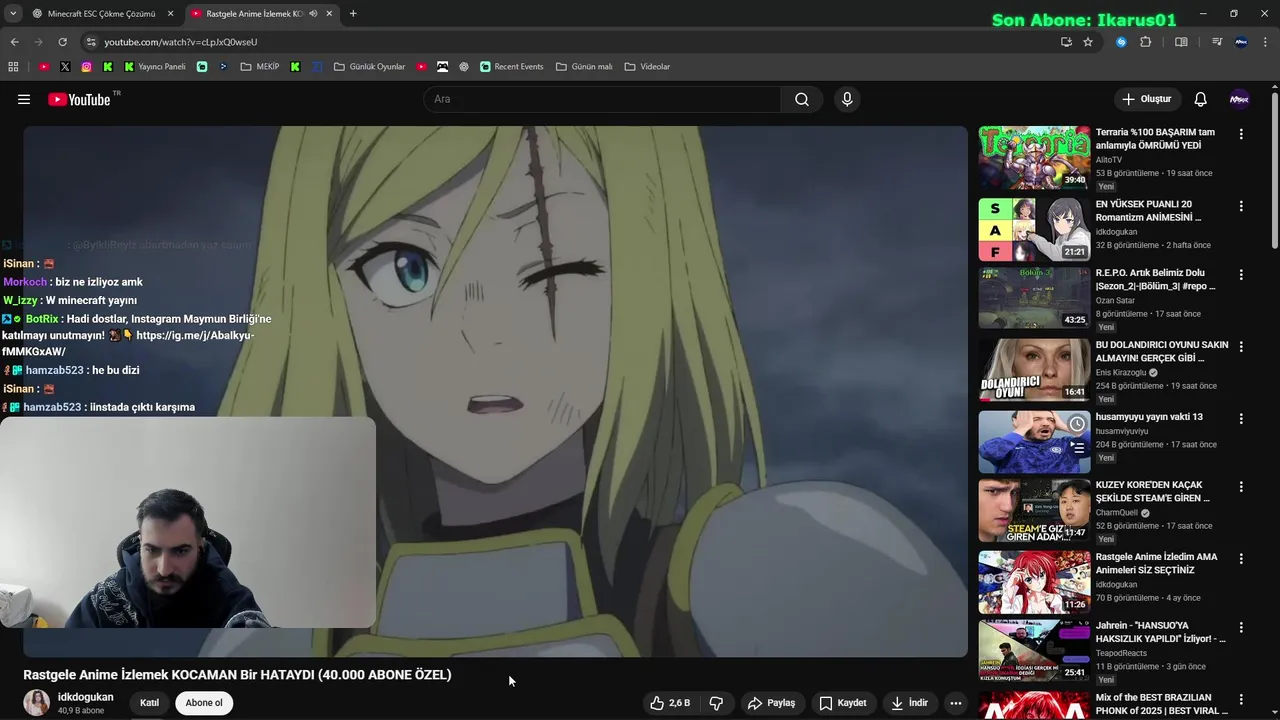1280x720 pixels.
Task: Open a new browser tab
Action: (353, 14)
